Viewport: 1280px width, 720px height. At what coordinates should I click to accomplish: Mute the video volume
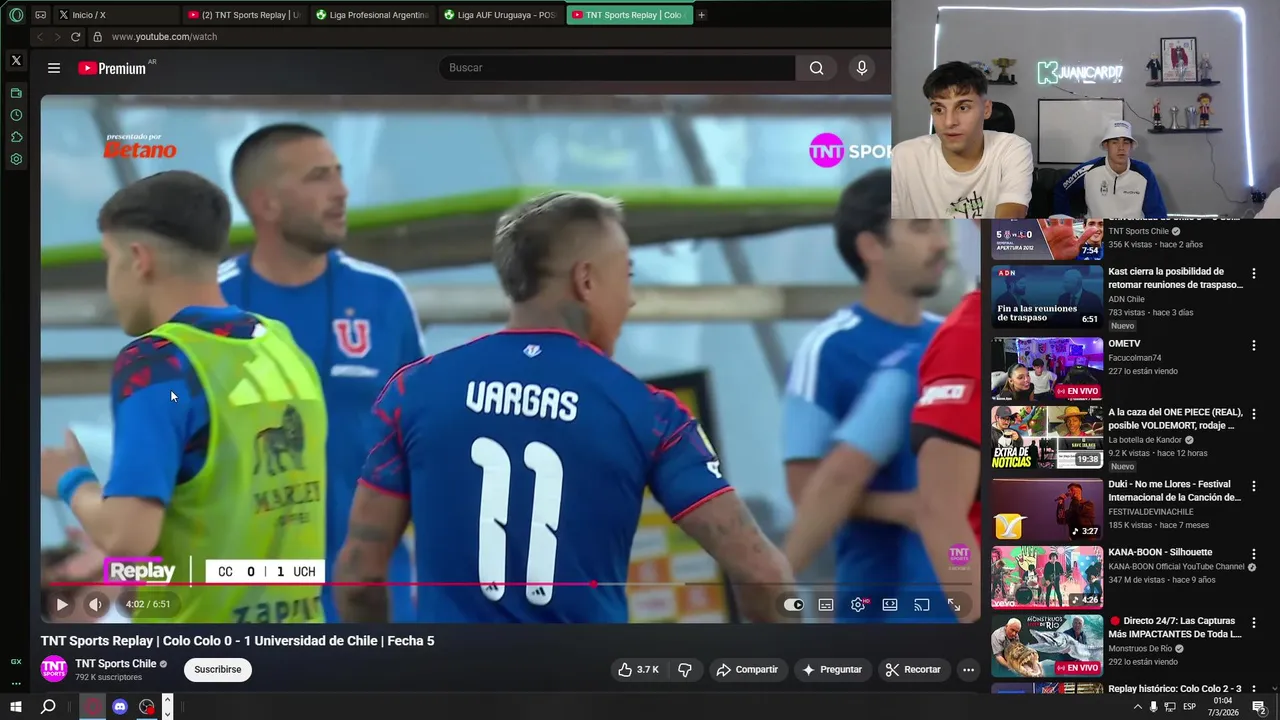click(x=95, y=604)
